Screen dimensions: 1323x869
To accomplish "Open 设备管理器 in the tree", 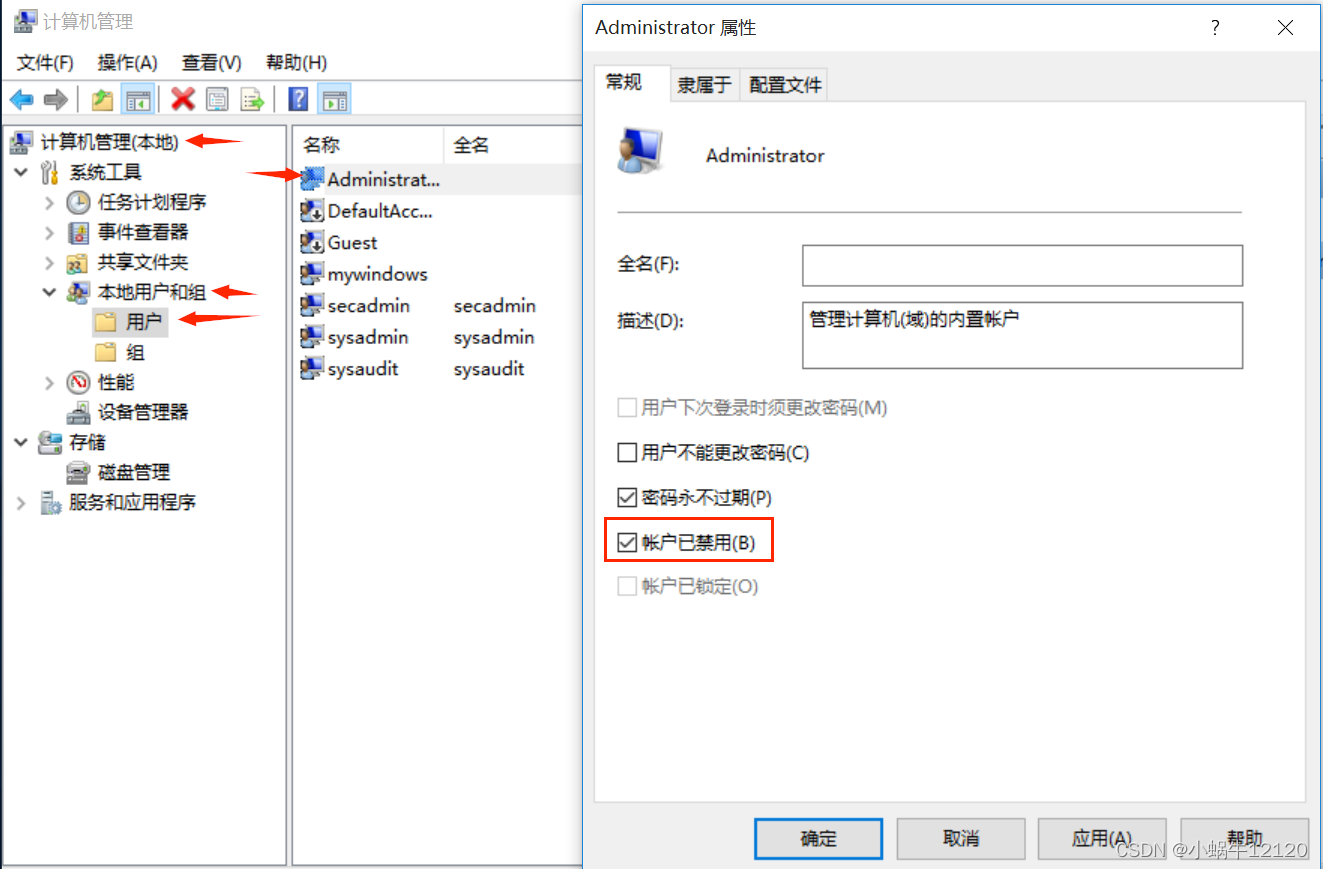I will [142, 412].
